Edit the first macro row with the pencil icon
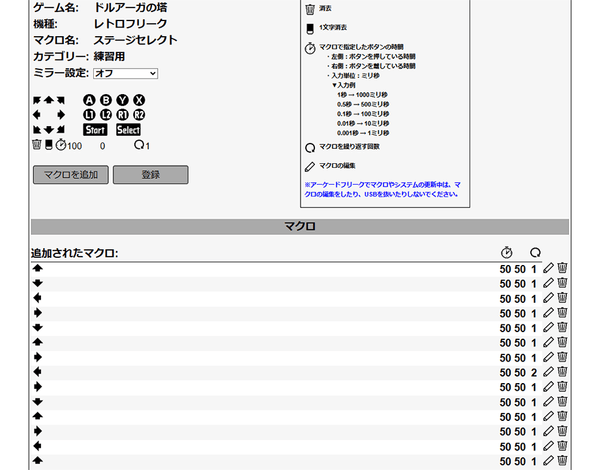 548,269
